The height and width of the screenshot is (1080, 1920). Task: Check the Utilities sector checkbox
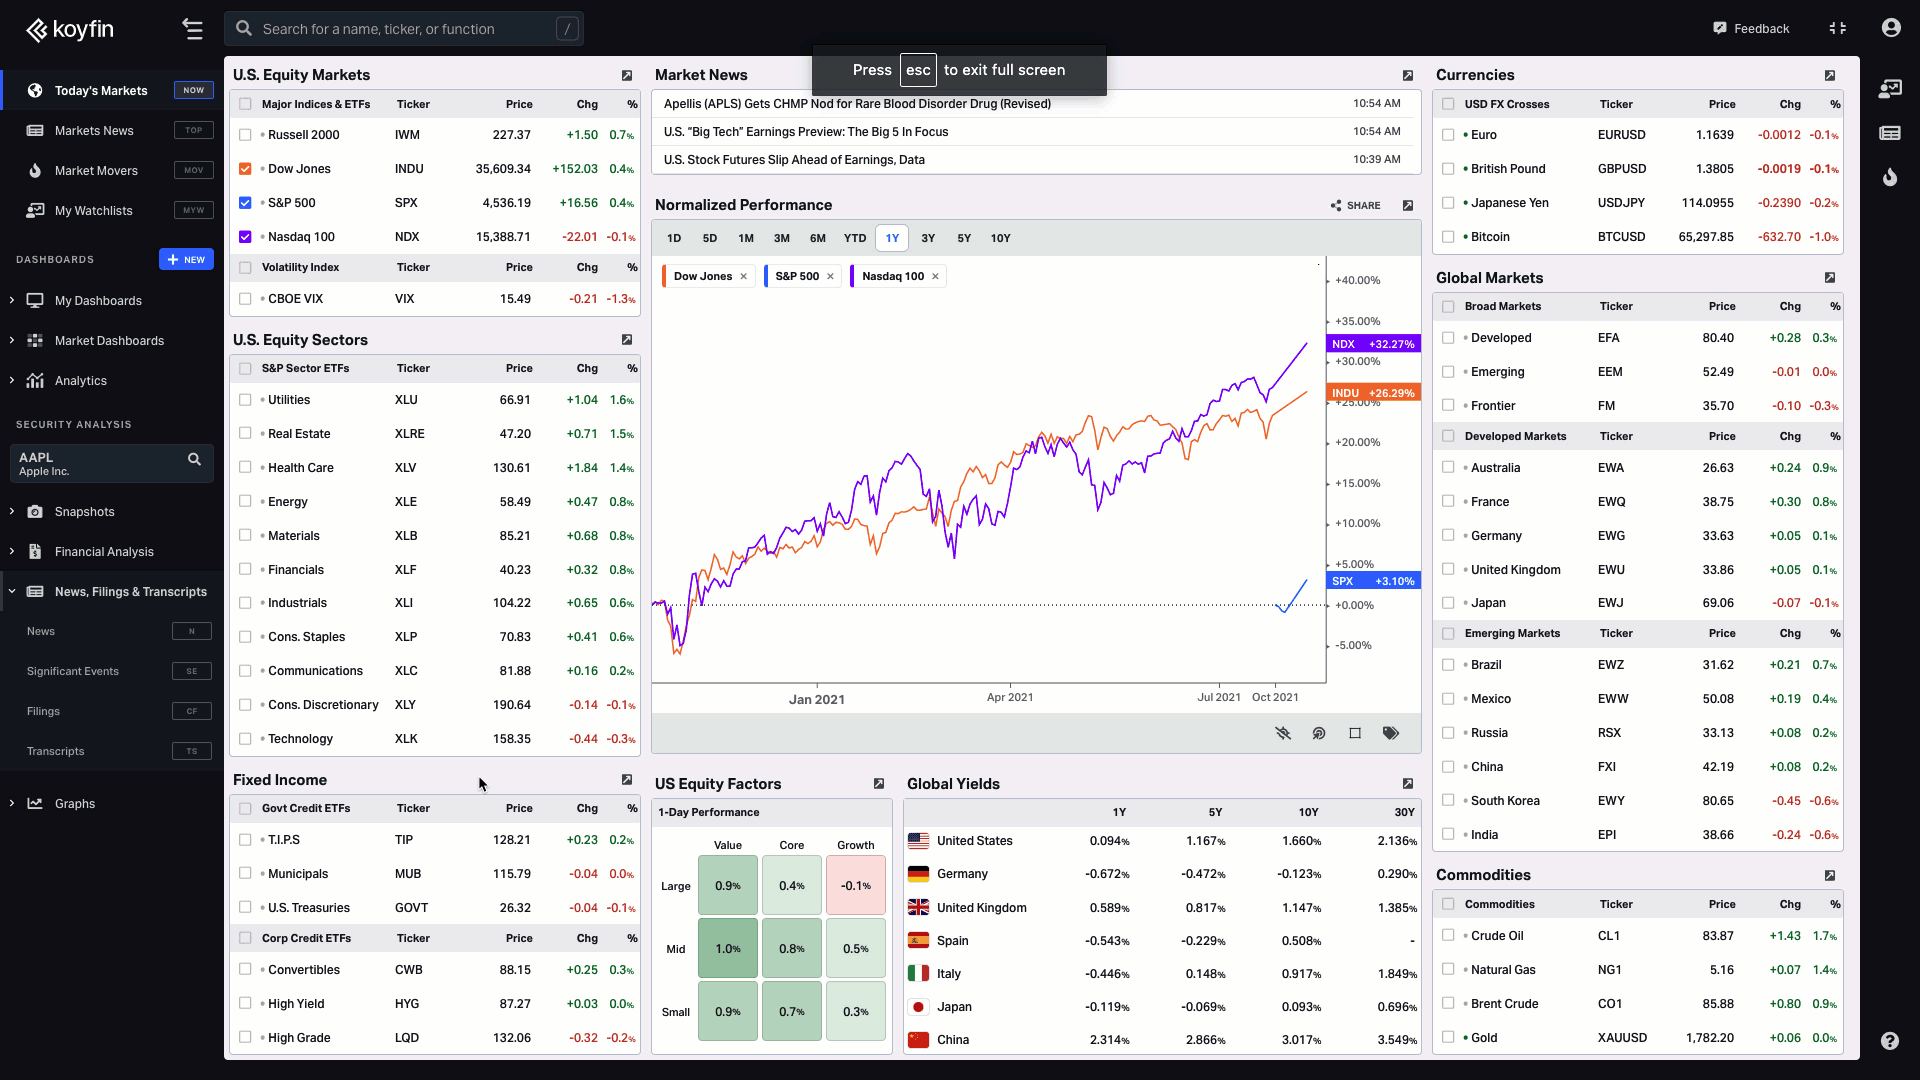(245, 400)
